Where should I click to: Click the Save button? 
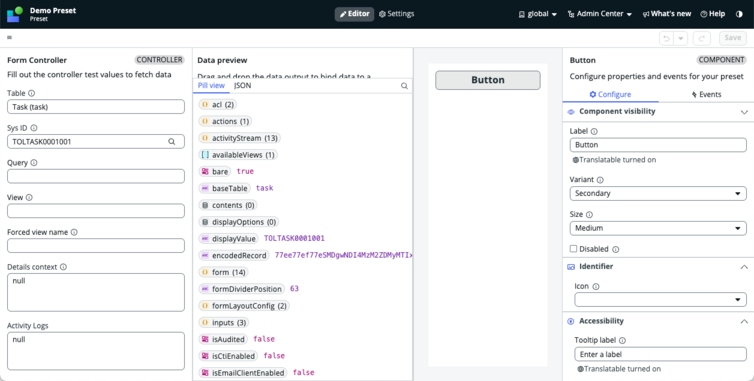(x=733, y=38)
